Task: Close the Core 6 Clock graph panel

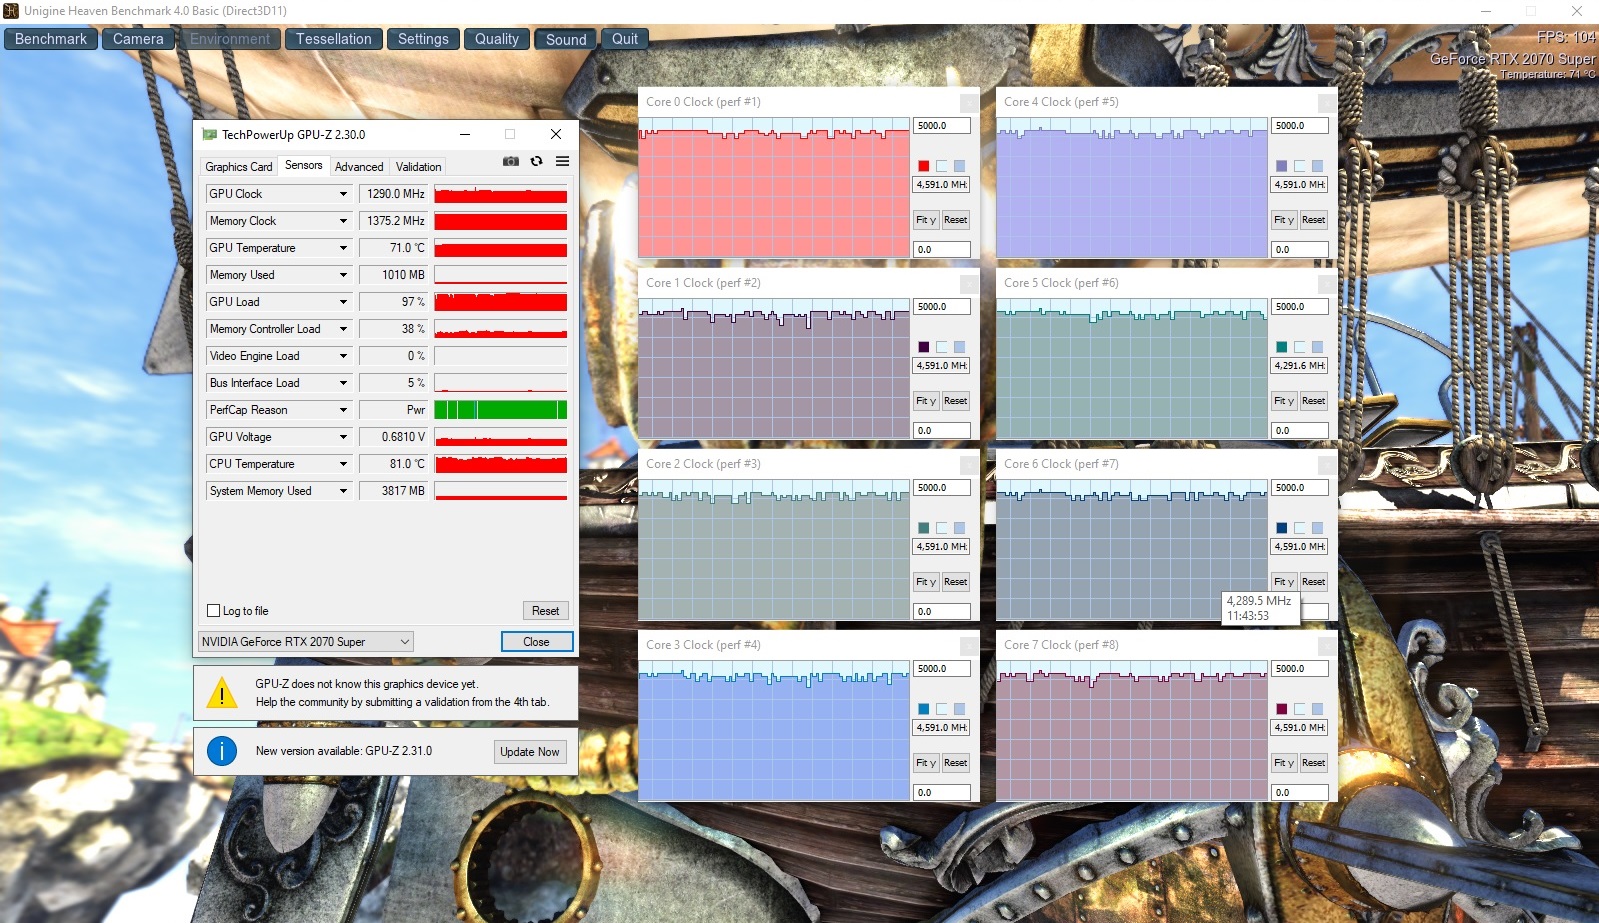Action: 1327,464
